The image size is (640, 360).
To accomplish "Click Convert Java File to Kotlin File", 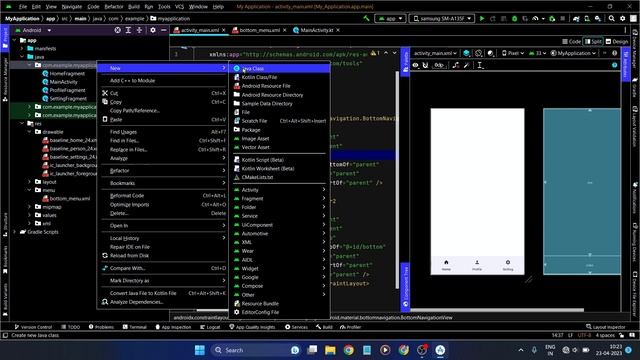I will [x=163, y=293].
